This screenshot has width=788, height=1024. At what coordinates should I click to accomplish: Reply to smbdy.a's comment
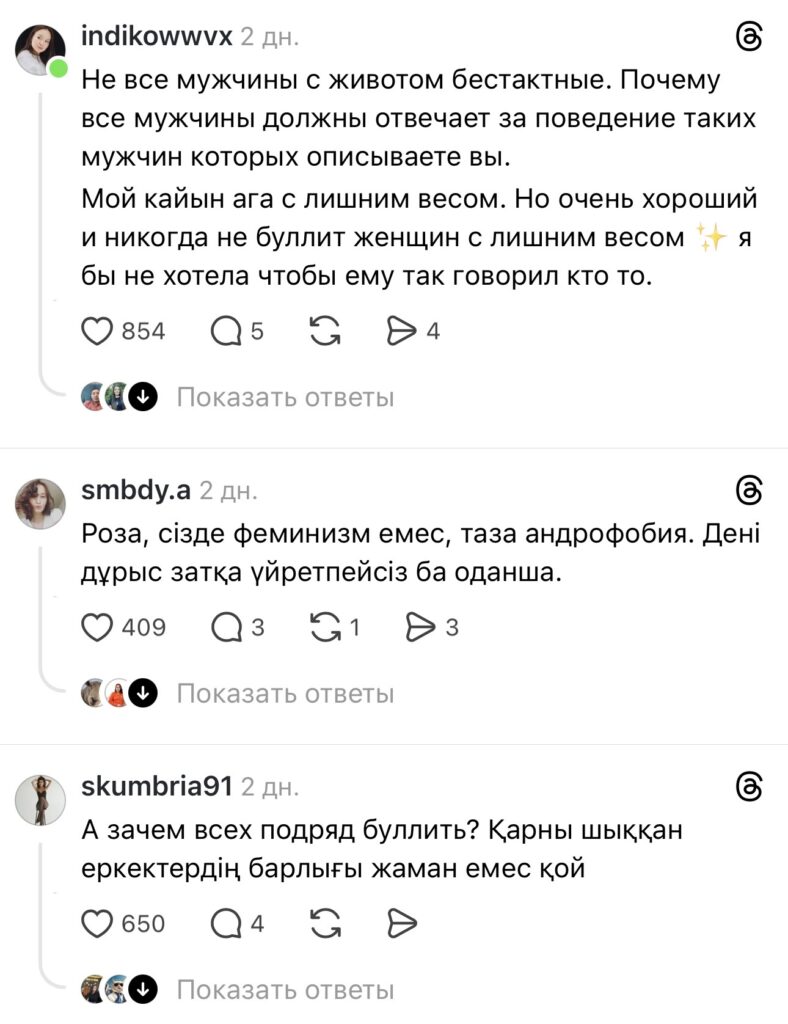pos(227,628)
